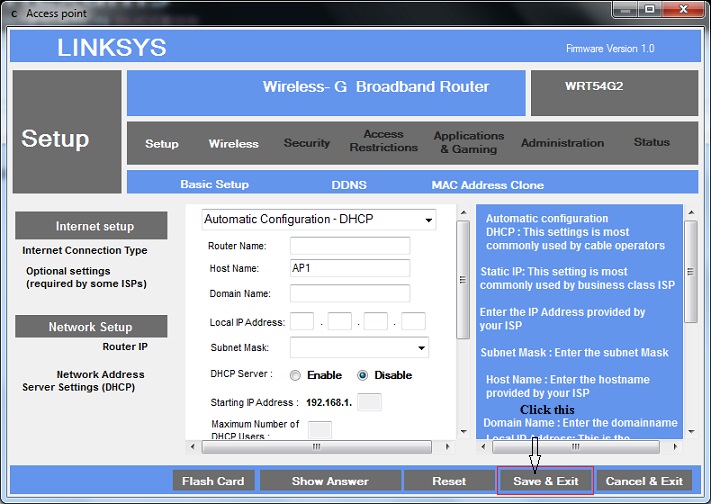
Task: Click the Internet setup section header
Action: pyautogui.click(x=91, y=225)
